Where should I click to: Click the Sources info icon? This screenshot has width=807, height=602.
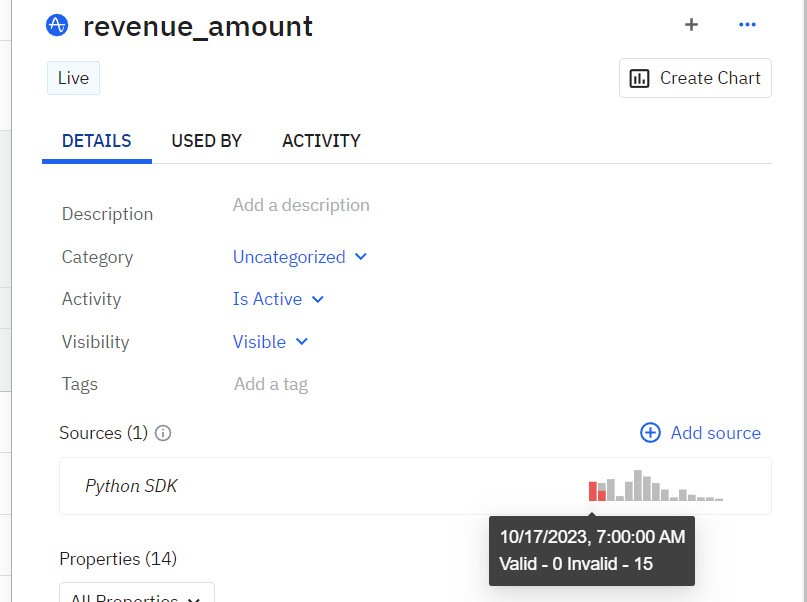(x=163, y=433)
